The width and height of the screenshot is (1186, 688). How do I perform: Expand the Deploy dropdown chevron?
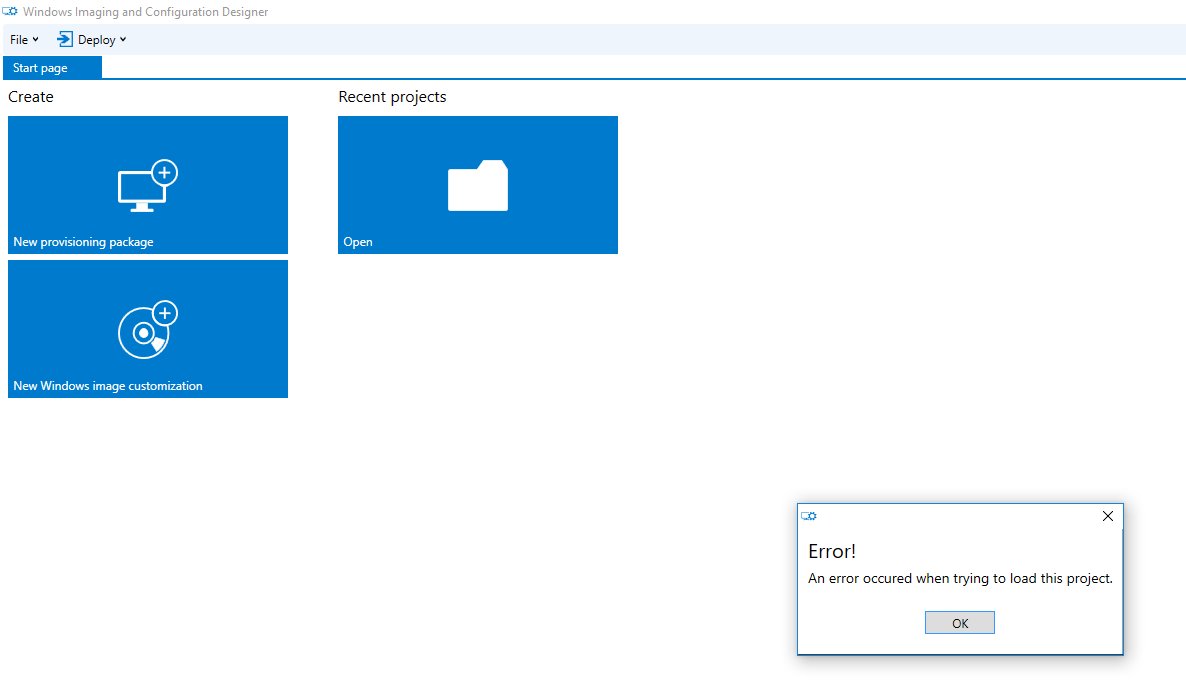coord(123,40)
